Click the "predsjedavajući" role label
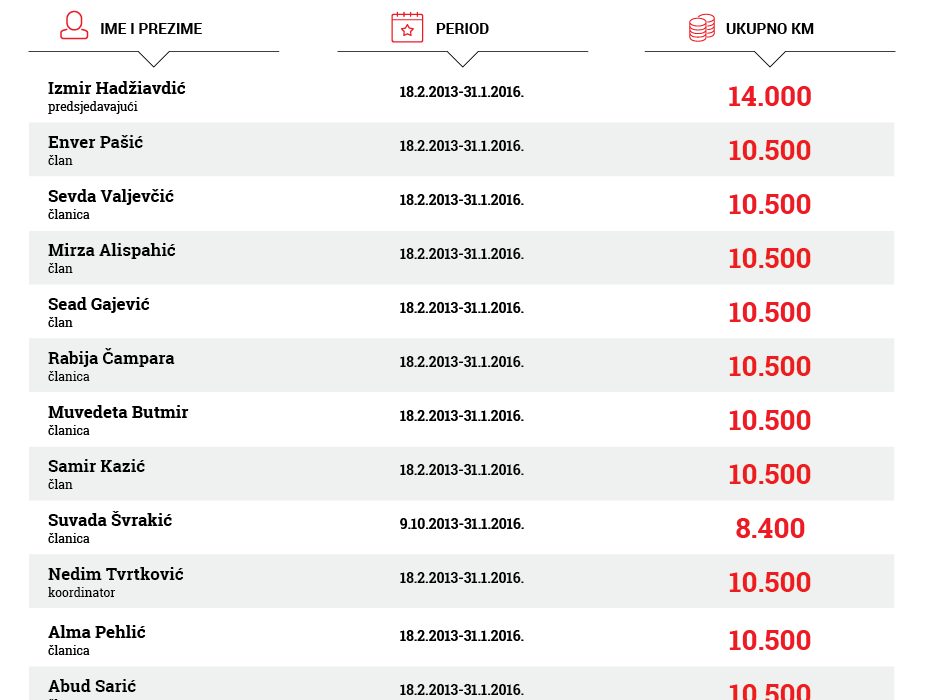 click(x=92, y=106)
